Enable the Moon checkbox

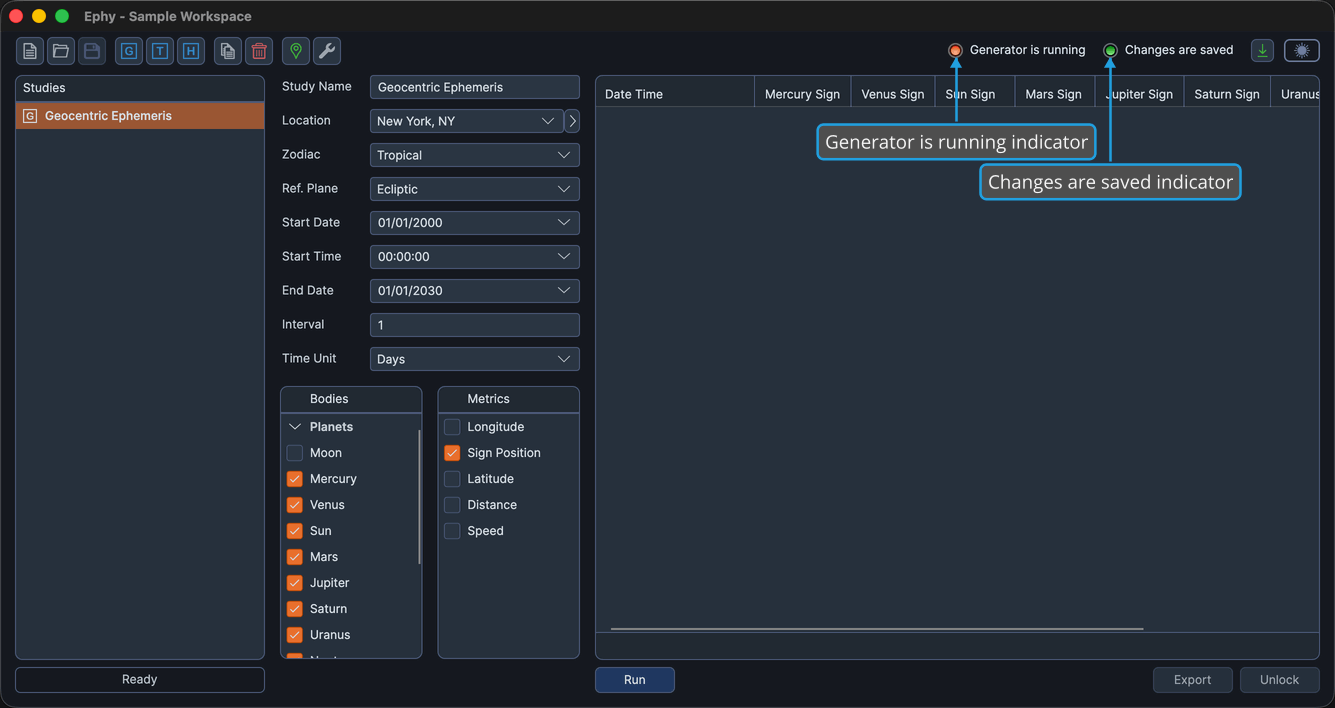(295, 453)
